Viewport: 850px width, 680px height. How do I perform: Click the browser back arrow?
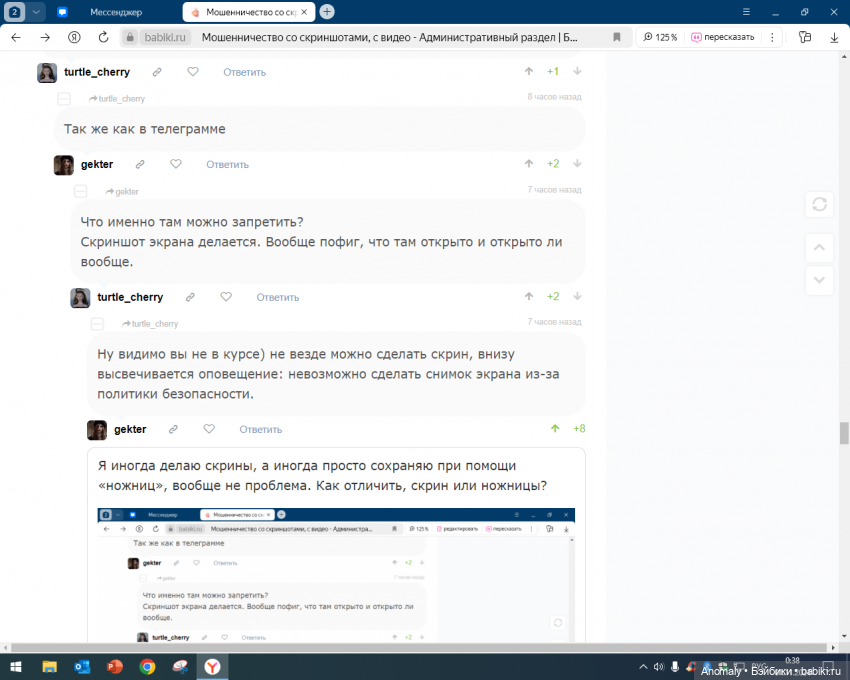(15, 37)
